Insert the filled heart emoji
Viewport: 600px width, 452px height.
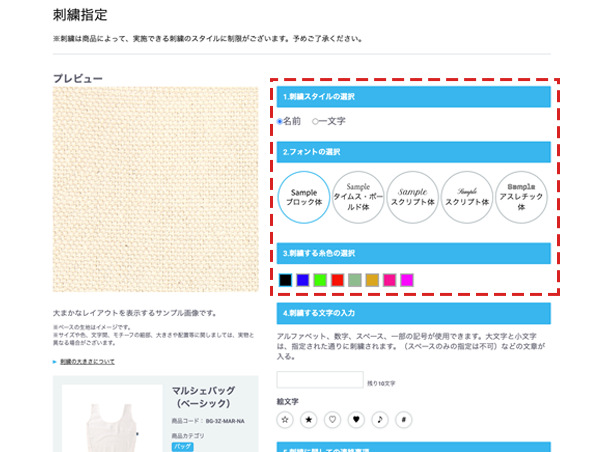357,419
